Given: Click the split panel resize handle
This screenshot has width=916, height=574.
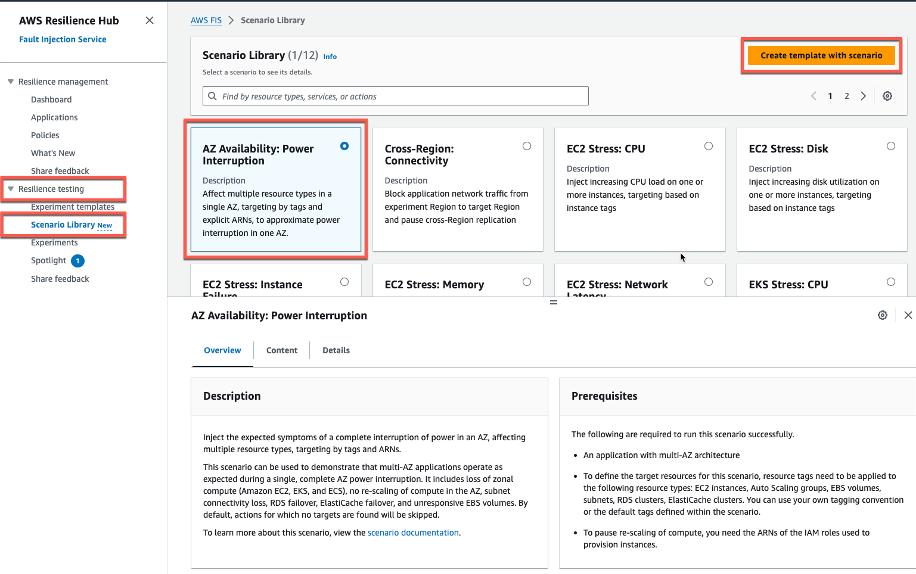Looking at the screenshot, I should pos(553,302).
